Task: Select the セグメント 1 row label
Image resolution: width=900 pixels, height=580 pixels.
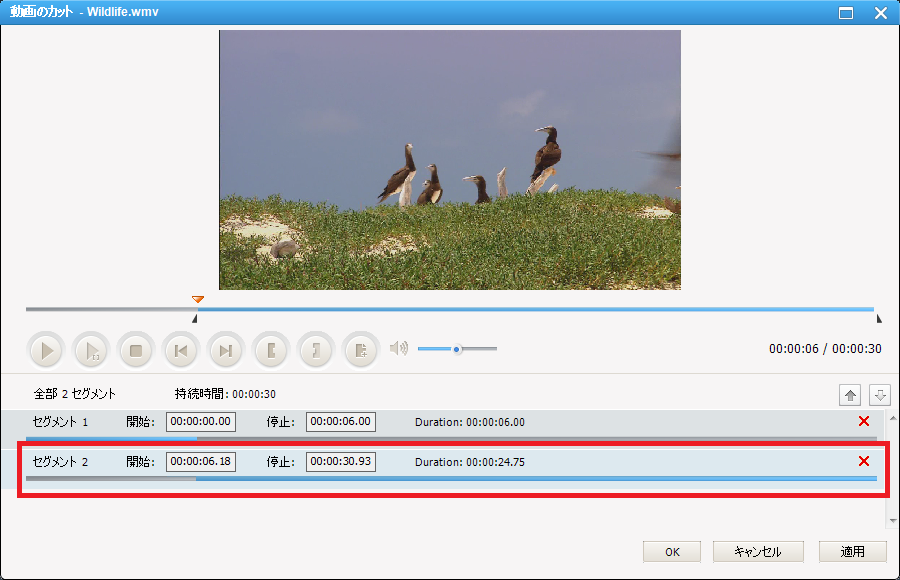Action: coord(60,422)
